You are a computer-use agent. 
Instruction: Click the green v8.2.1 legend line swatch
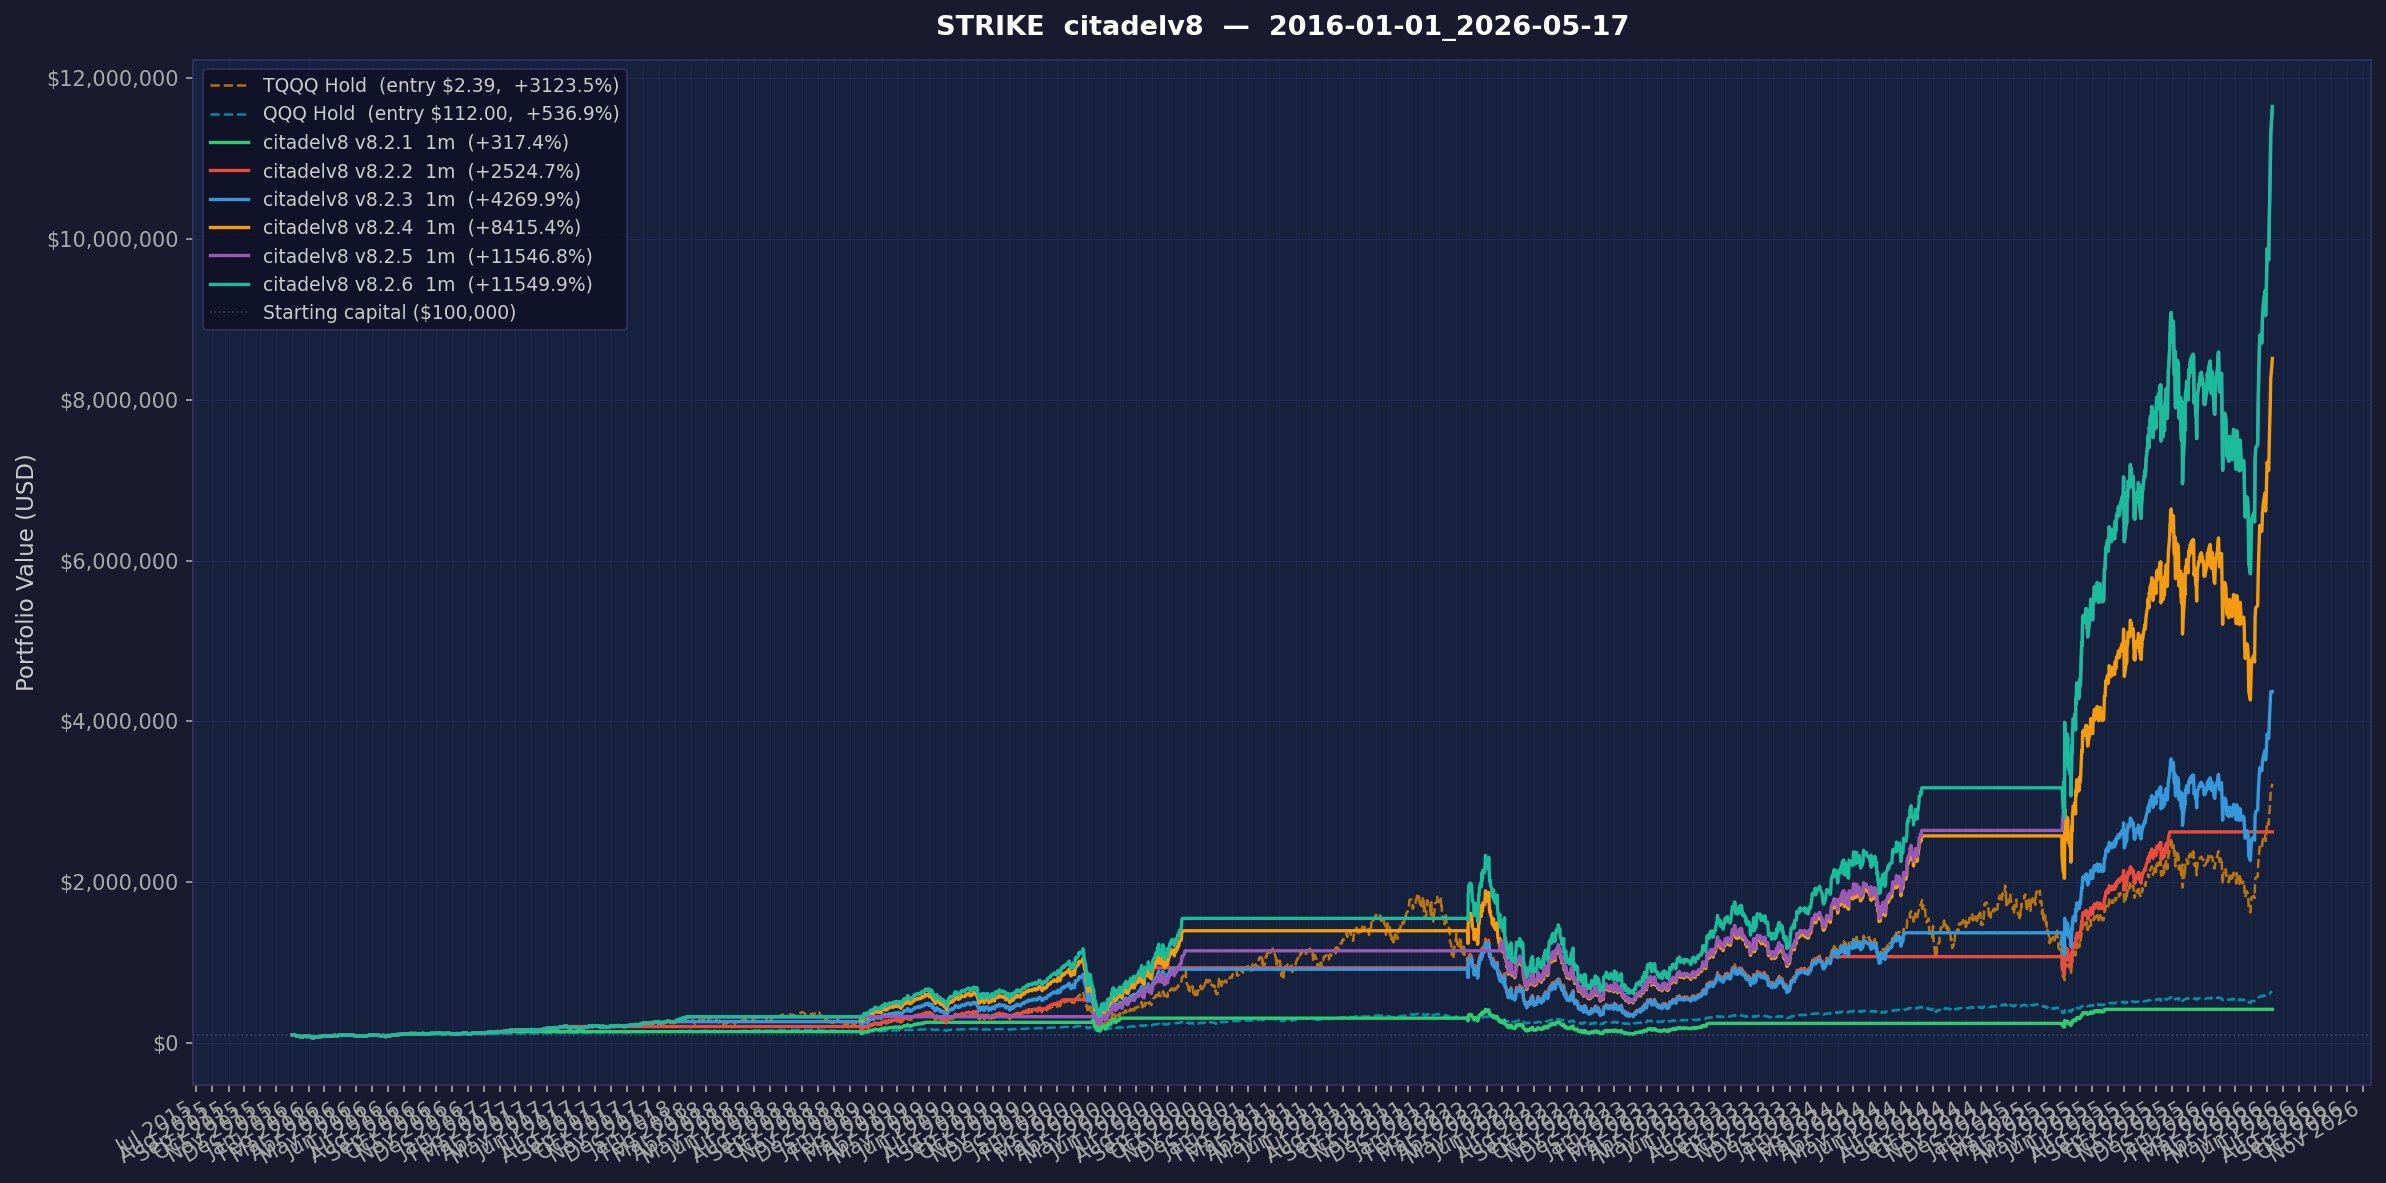pyautogui.click(x=229, y=143)
